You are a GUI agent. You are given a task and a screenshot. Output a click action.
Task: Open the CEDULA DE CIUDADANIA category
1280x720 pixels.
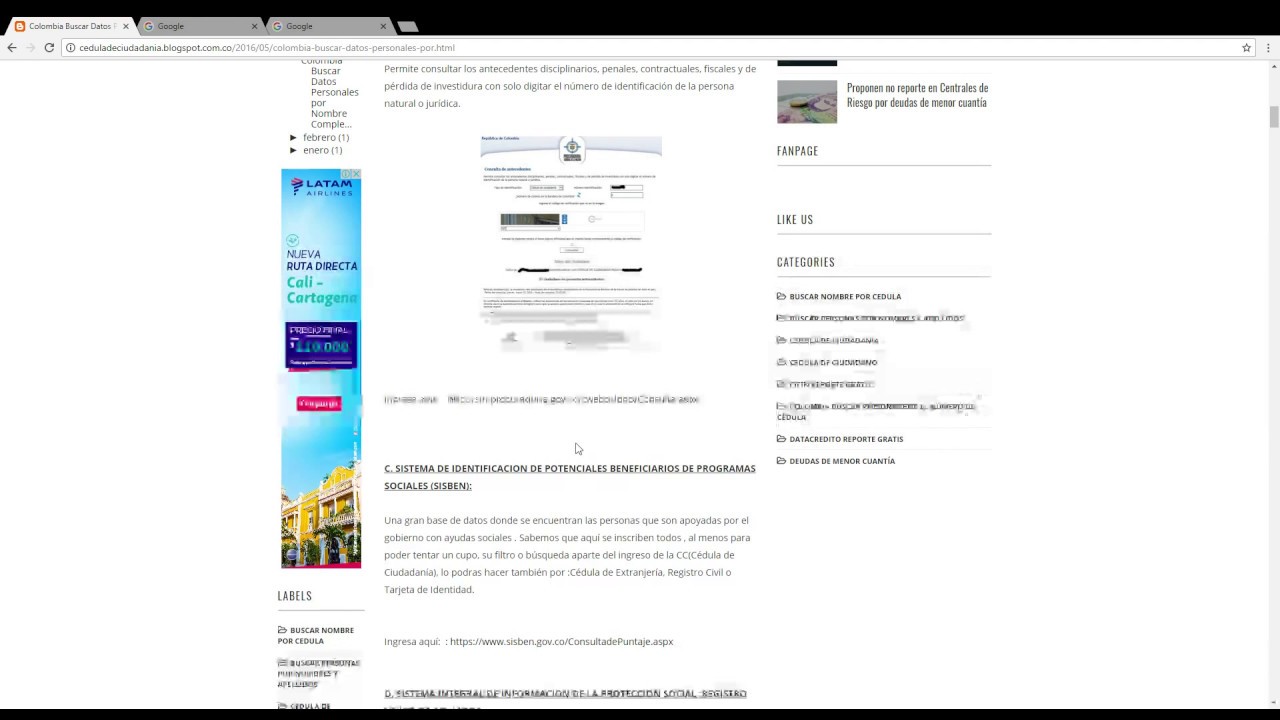click(833, 340)
